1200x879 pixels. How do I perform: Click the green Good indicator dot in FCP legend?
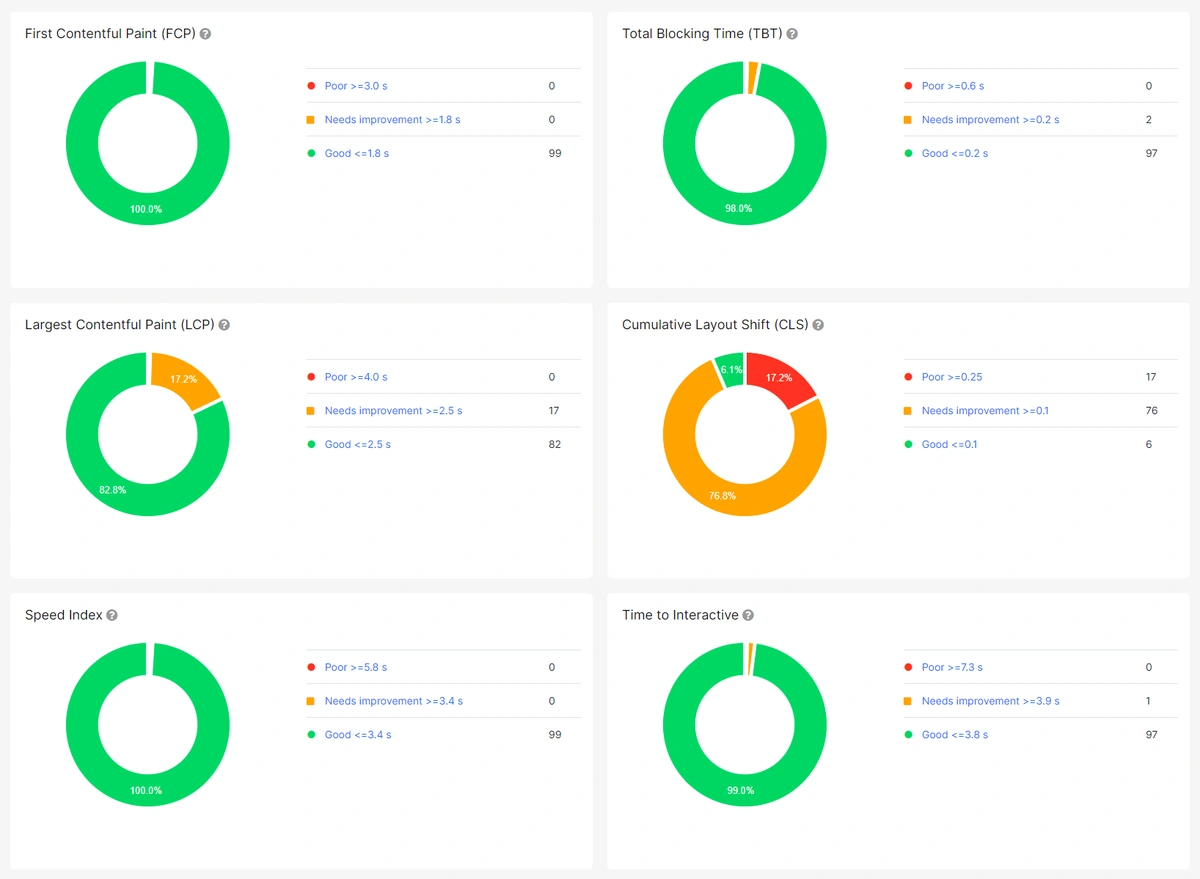point(311,153)
